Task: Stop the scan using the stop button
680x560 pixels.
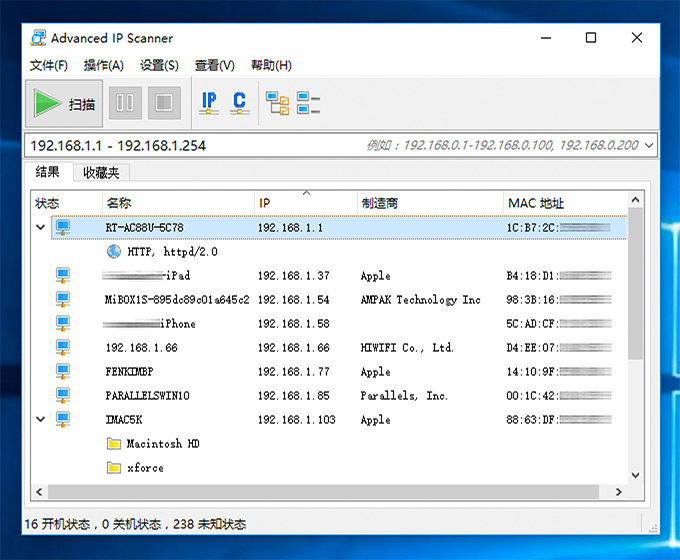Action: click(x=164, y=103)
